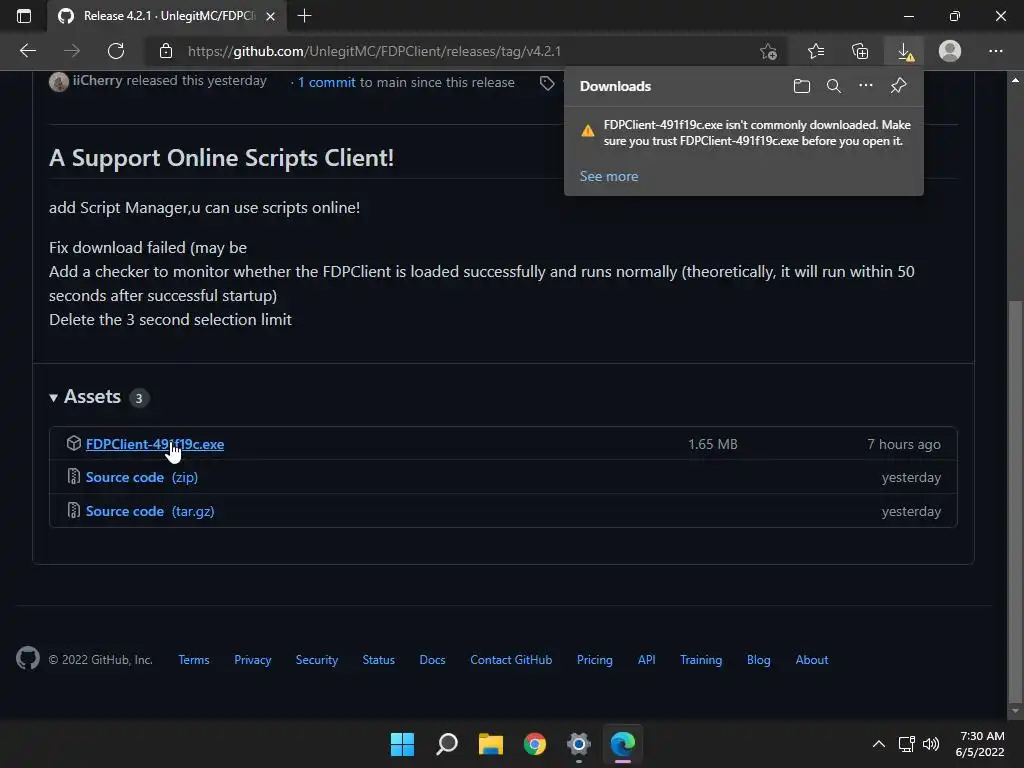Viewport: 1024px width, 768px height.
Task: Click the zip file icon for Source code
Action: [x=74, y=477]
